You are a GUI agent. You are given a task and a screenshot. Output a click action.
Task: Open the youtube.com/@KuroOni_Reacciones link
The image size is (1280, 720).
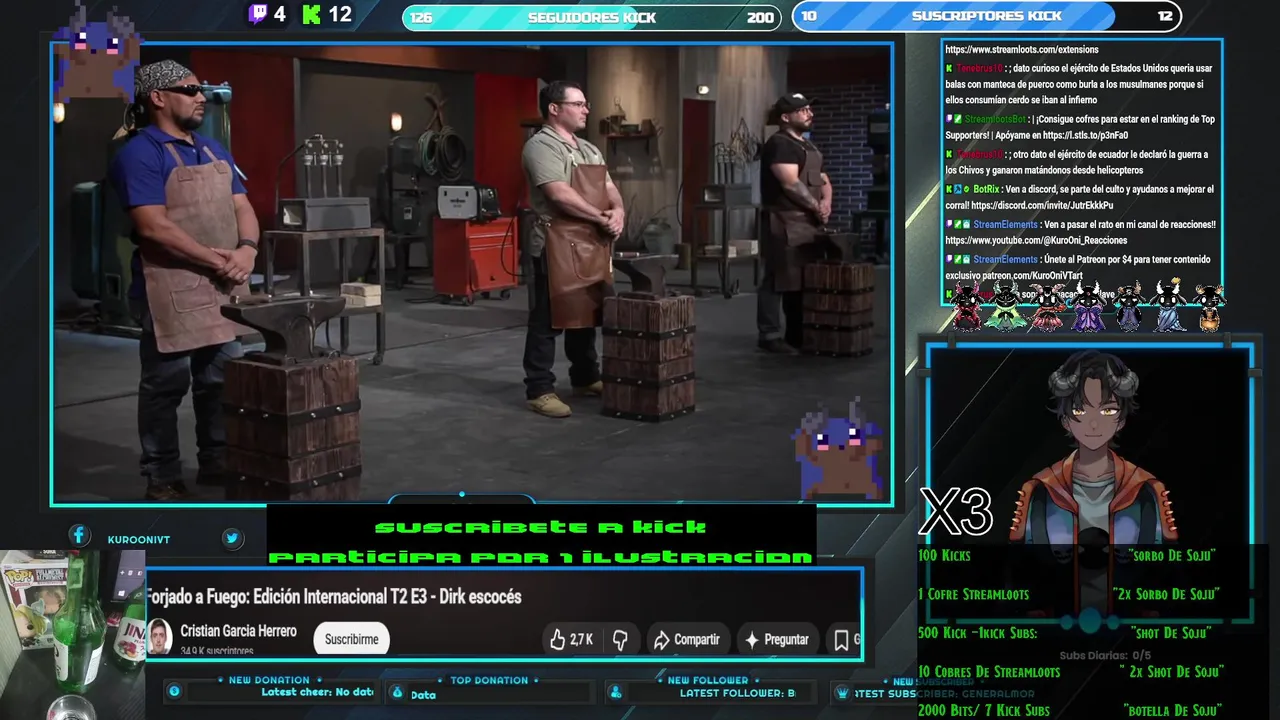(x=1036, y=240)
